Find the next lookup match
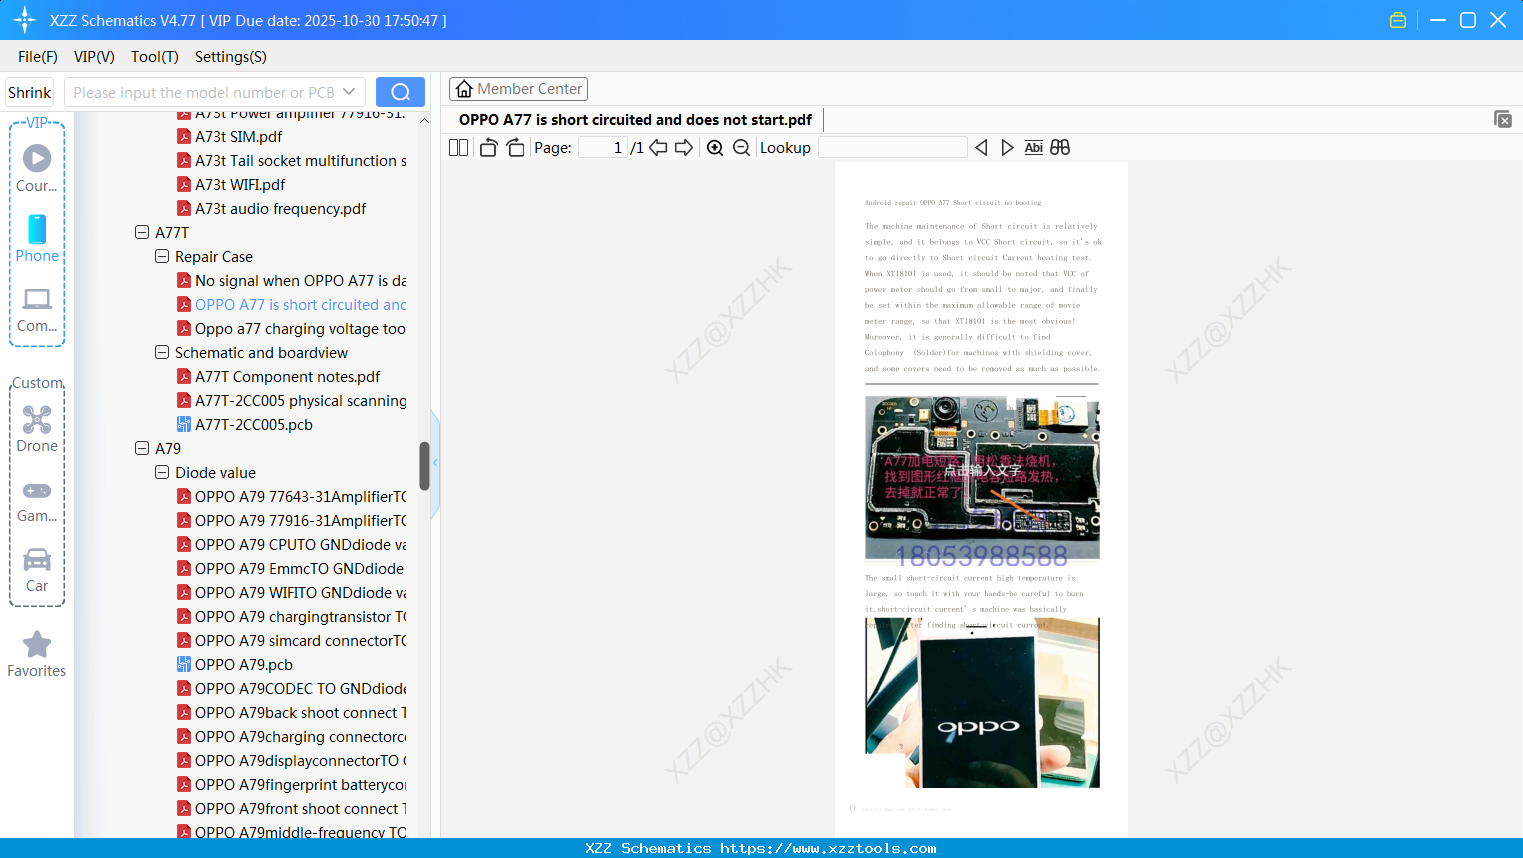 coord(1007,148)
